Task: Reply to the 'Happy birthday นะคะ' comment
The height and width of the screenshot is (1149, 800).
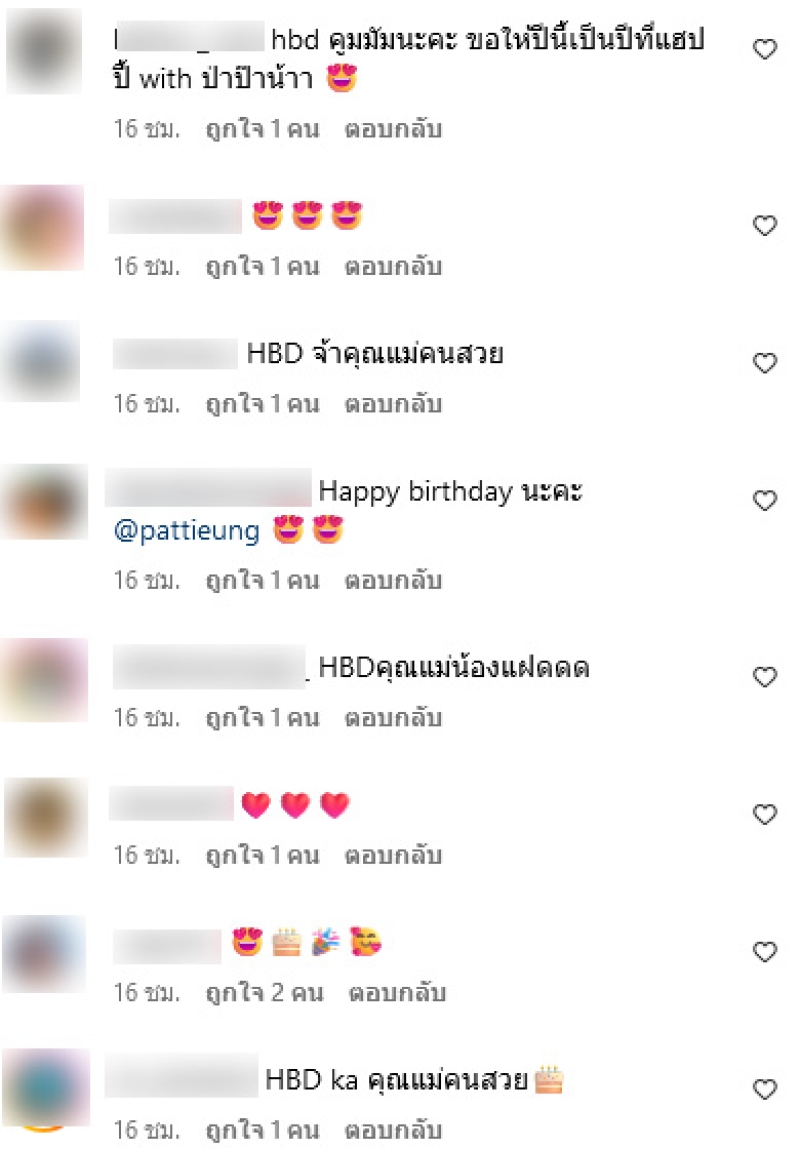Action: pyautogui.click(x=393, y=580)
